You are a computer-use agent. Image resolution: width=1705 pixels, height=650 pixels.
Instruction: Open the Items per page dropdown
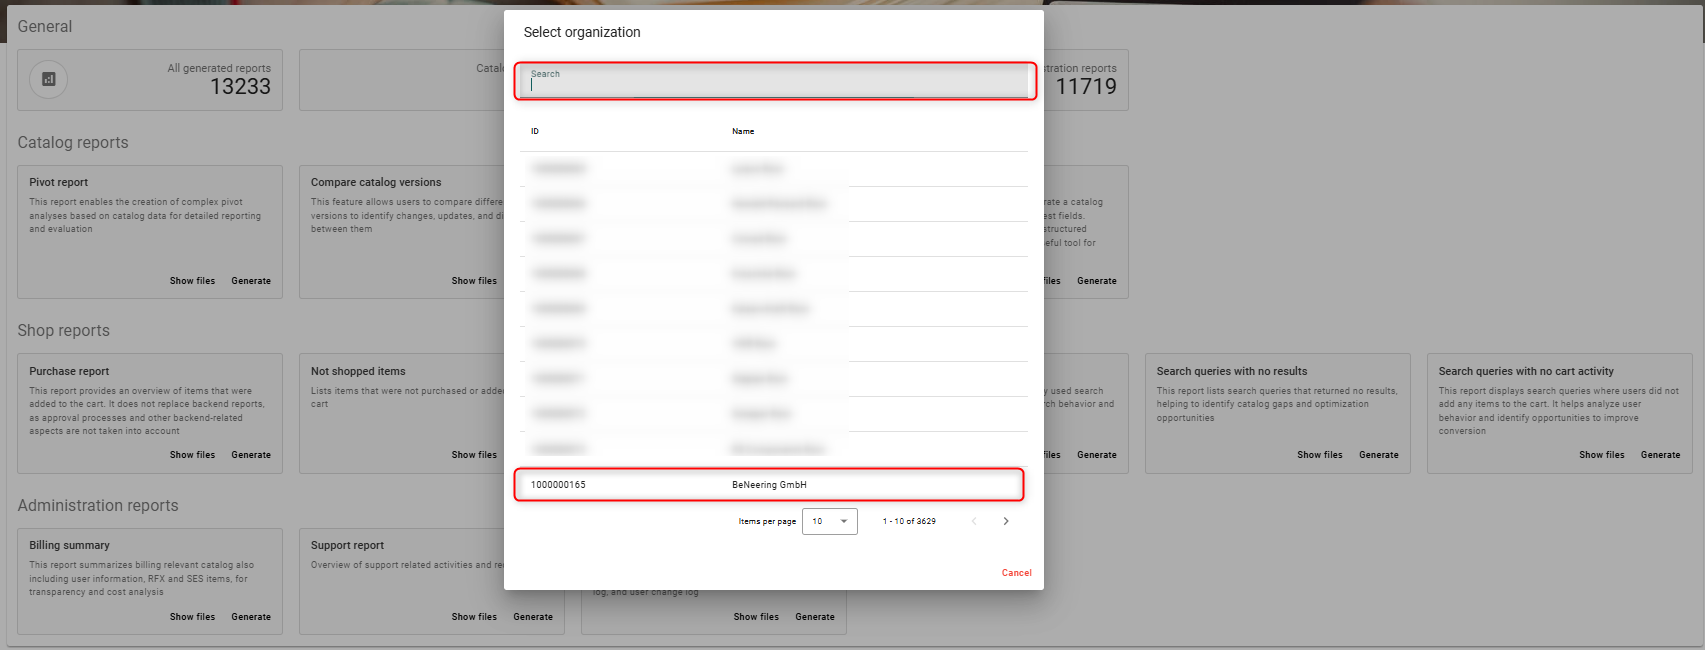point(829,521)
